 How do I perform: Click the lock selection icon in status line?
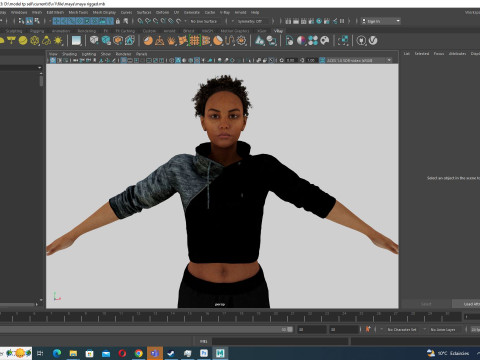click(x=118, y=21)
